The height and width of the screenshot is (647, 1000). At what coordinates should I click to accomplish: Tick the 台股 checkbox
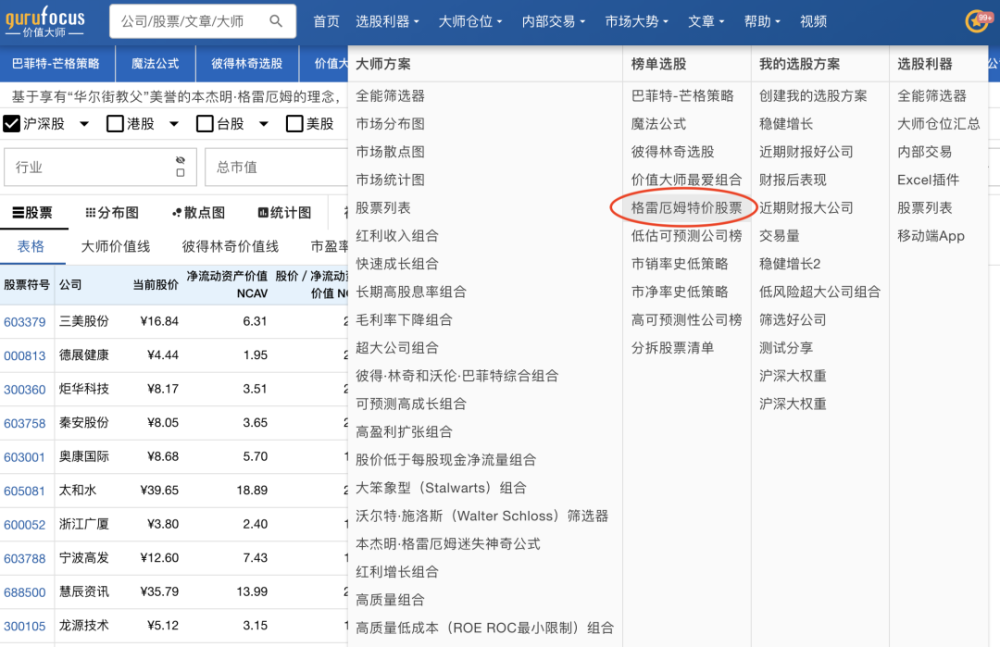205,124
